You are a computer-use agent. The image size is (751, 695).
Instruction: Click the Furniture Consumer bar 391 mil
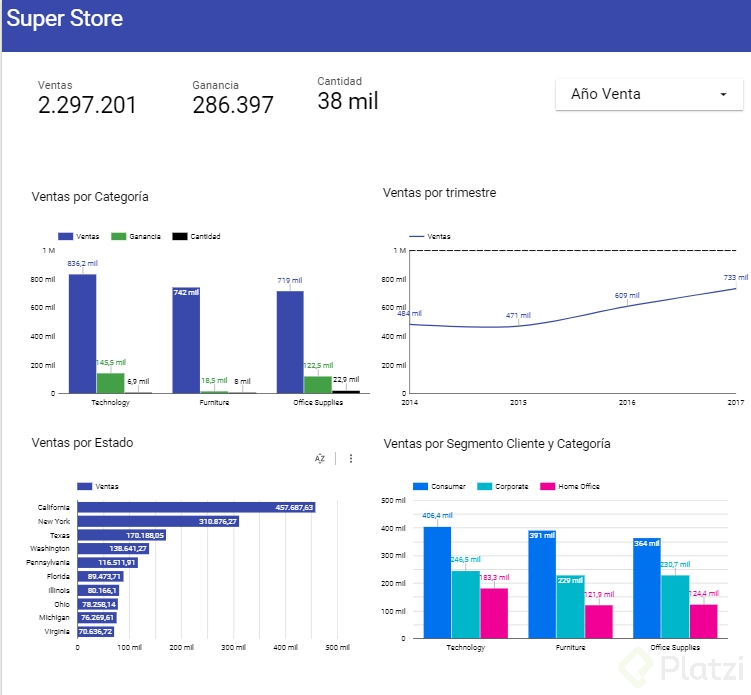[542, 584]
